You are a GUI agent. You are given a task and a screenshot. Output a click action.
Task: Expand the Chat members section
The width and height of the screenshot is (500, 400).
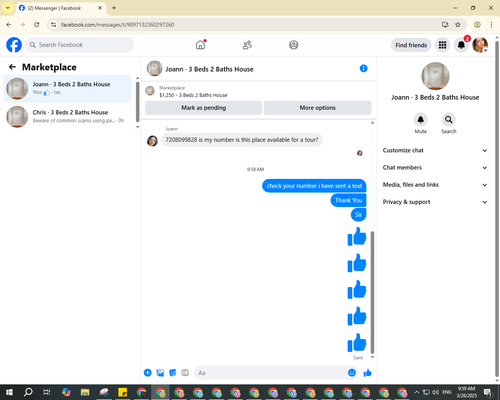(x=435, y=168)
